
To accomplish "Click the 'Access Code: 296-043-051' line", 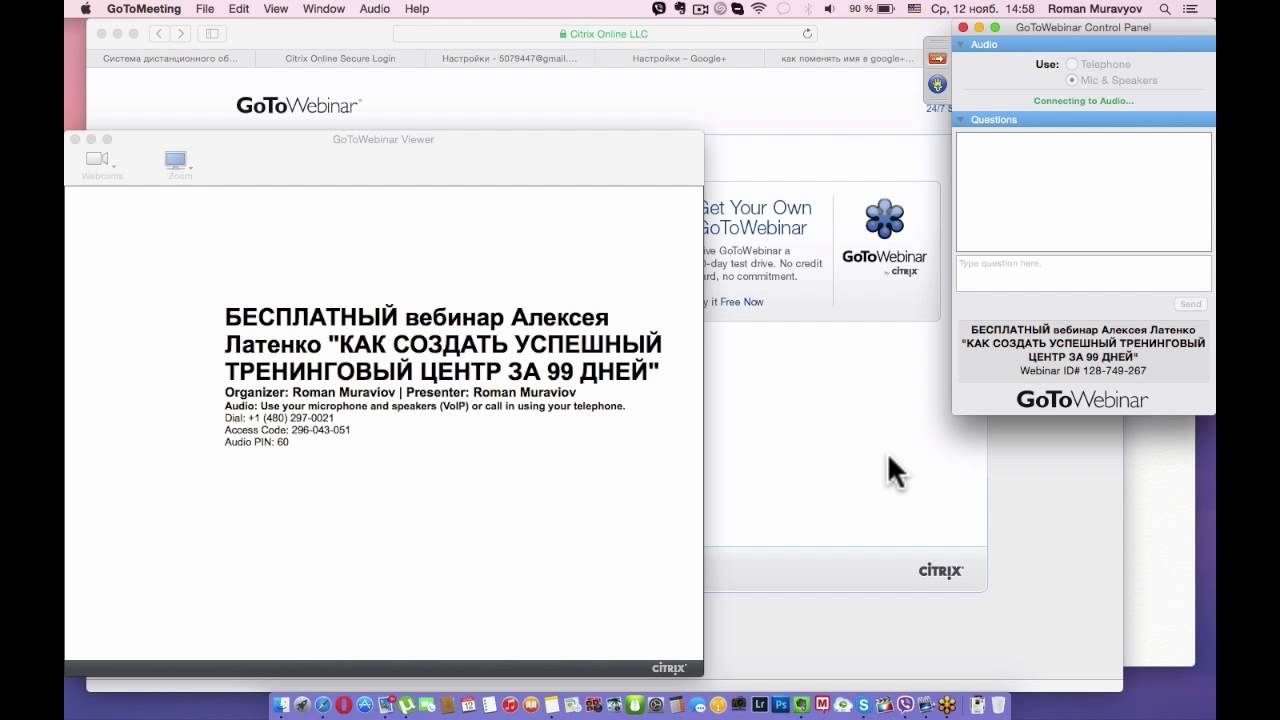I will tap(287, 430).
